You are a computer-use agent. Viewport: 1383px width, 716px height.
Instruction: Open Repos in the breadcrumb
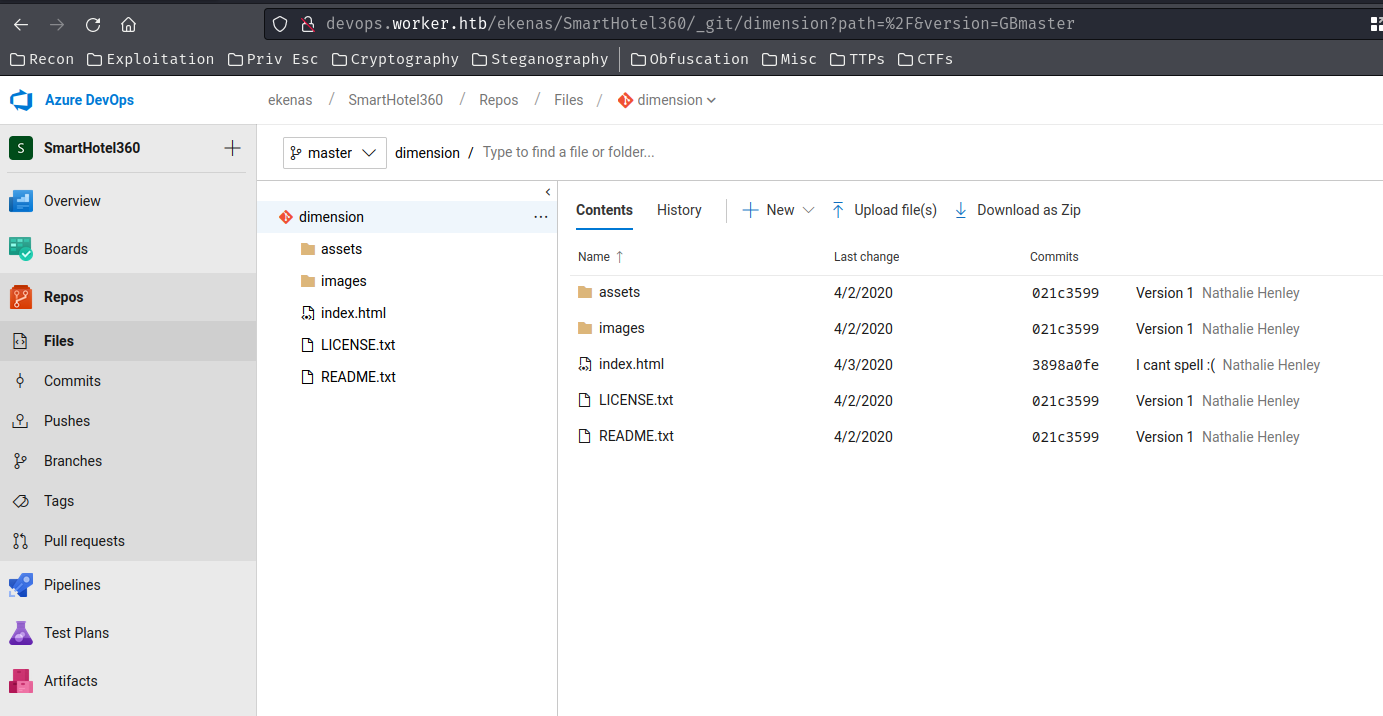pyautogui.click(x=498, y=100)
